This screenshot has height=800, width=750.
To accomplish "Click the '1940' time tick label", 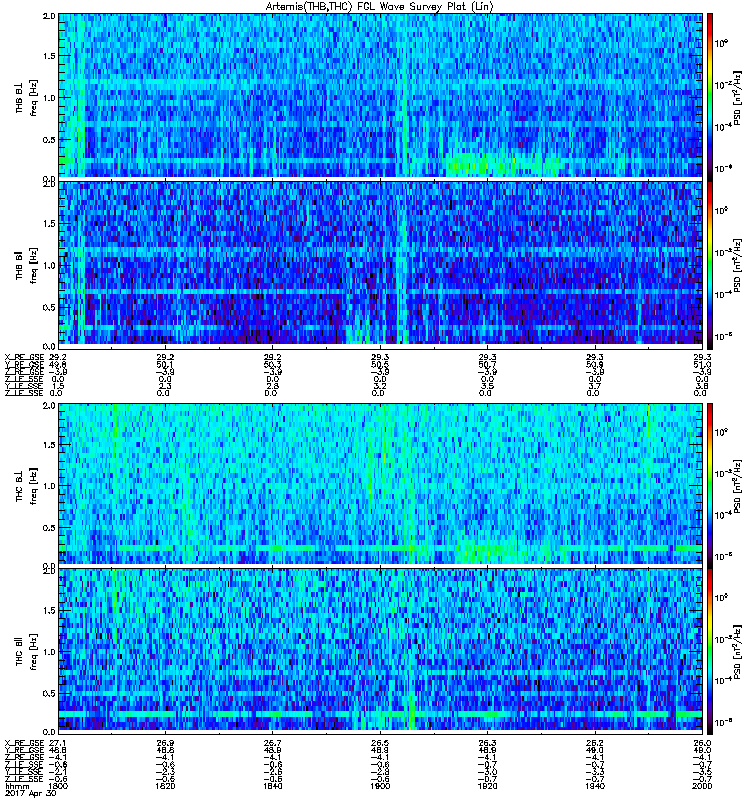I will pyautogui.click(x=595, y=786).
